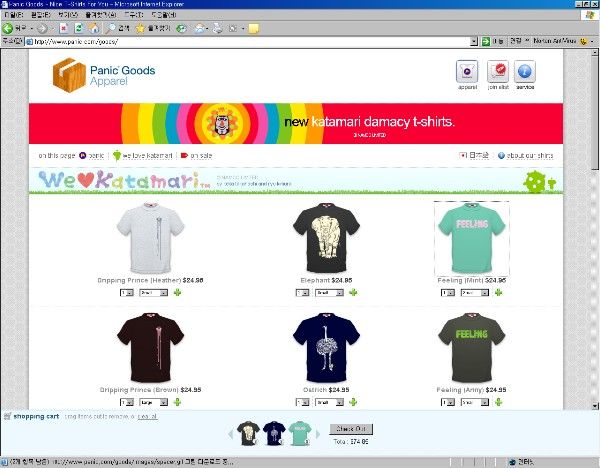
Task: Open Search with the magnifier icon
Action: coord(111,28)
